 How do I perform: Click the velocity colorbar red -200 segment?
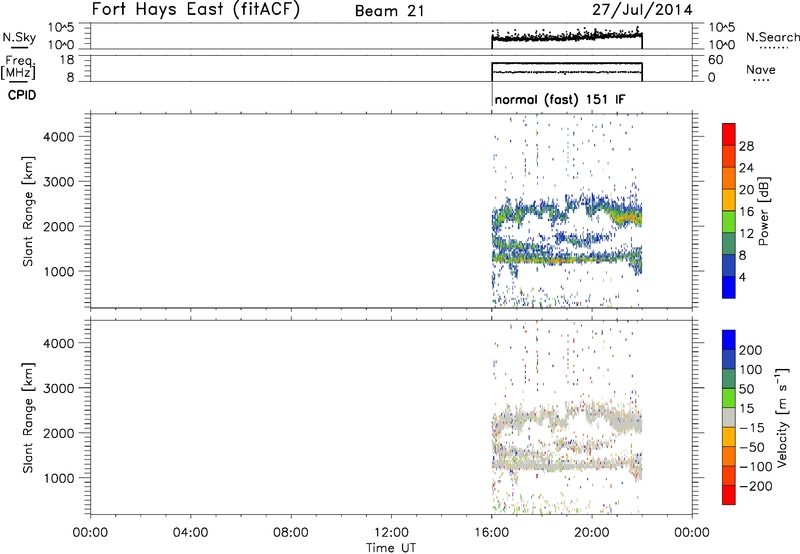[x=729, y=495]
